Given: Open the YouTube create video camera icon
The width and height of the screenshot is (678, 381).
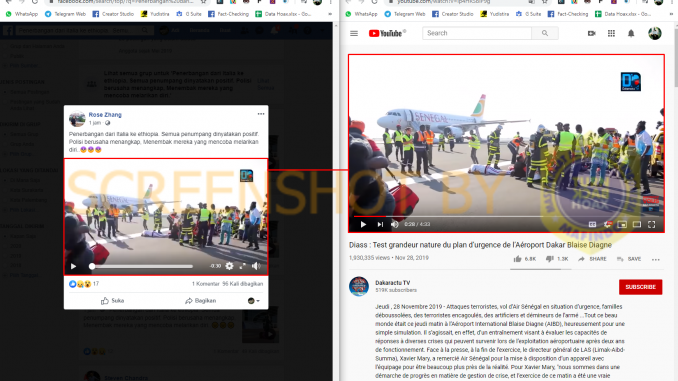Looking at the screenshot, I should coord(592,33).
